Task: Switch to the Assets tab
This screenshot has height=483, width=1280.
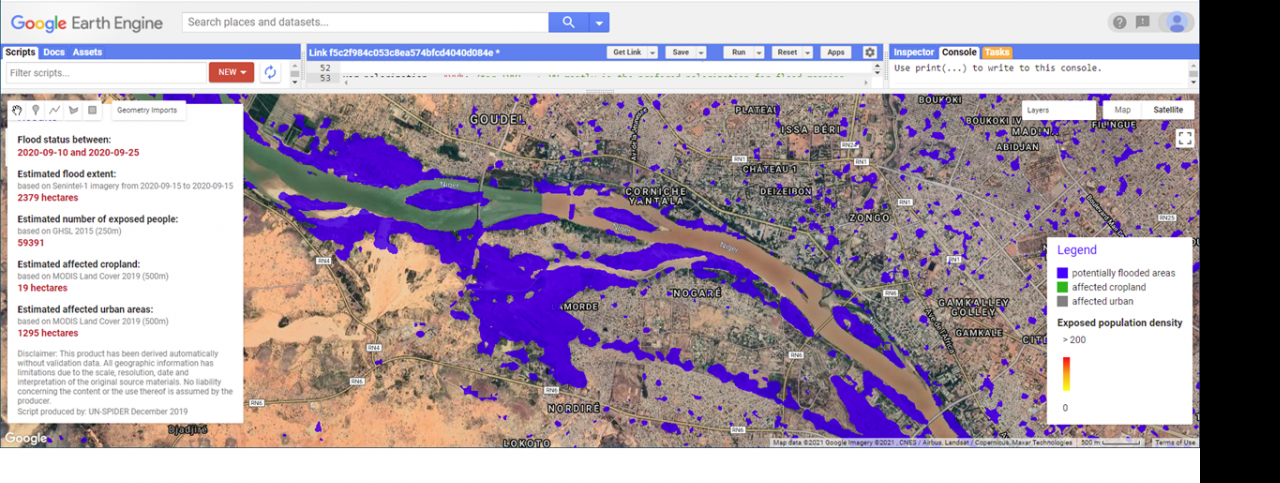Action: (x=87, y=52)
